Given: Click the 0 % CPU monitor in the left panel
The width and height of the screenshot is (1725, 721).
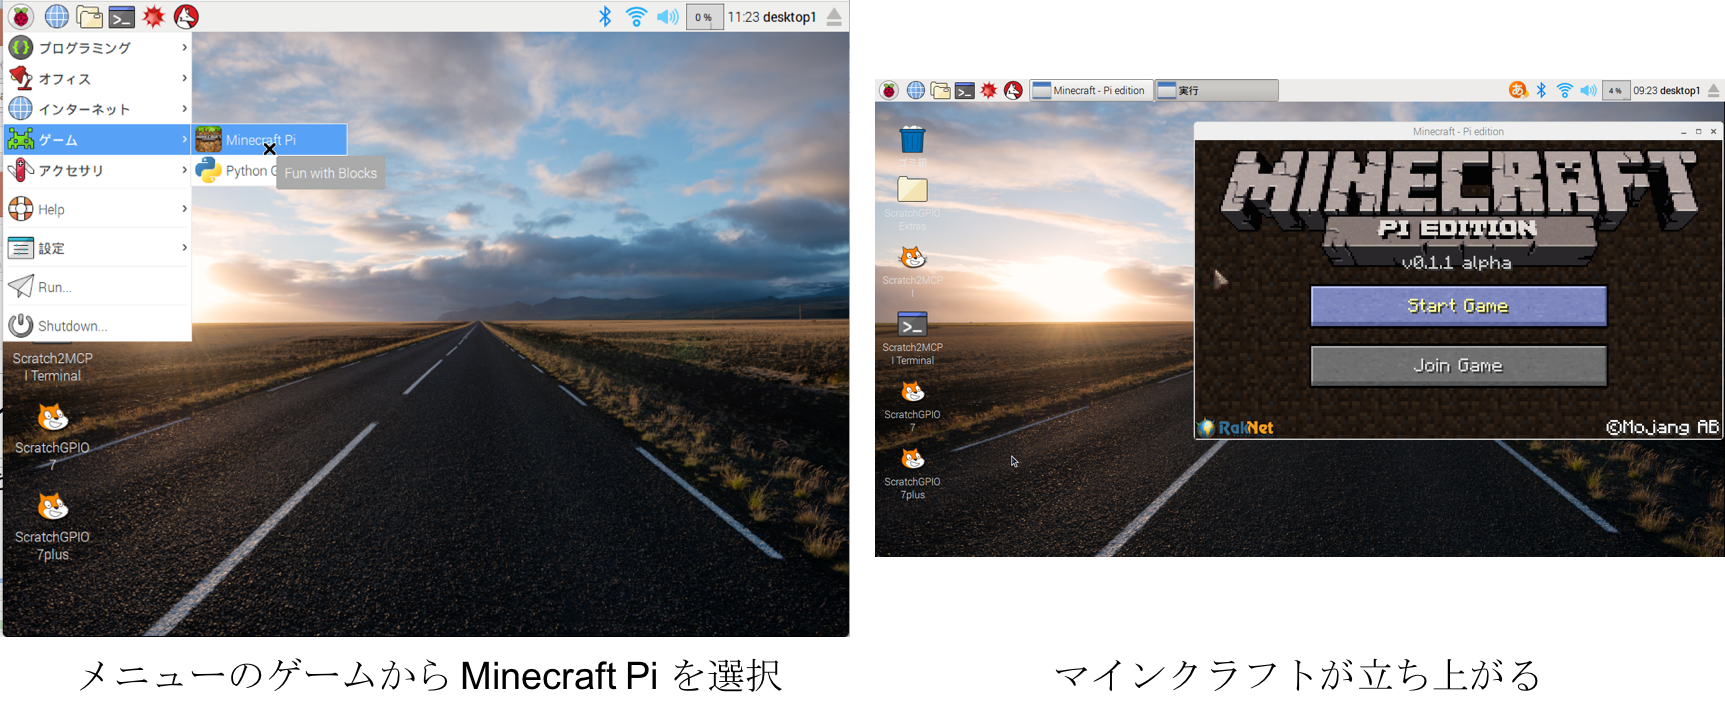Looking at the screenshot, I should pyautogui.click(x=704, y=16).
